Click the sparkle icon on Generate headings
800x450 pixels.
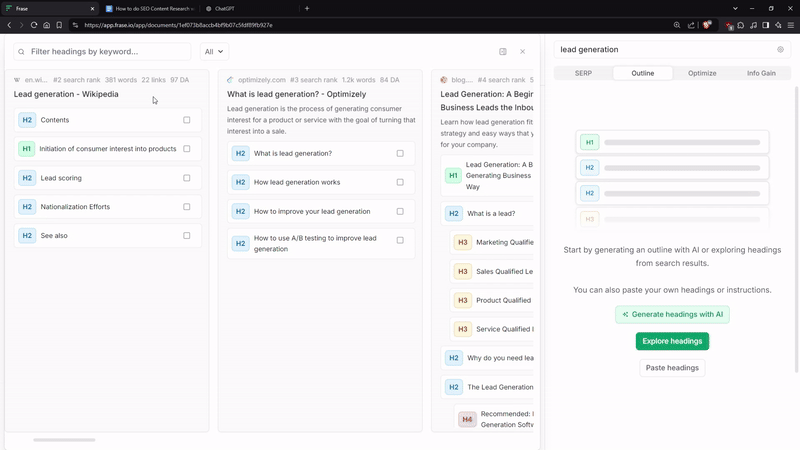[625, 314]
